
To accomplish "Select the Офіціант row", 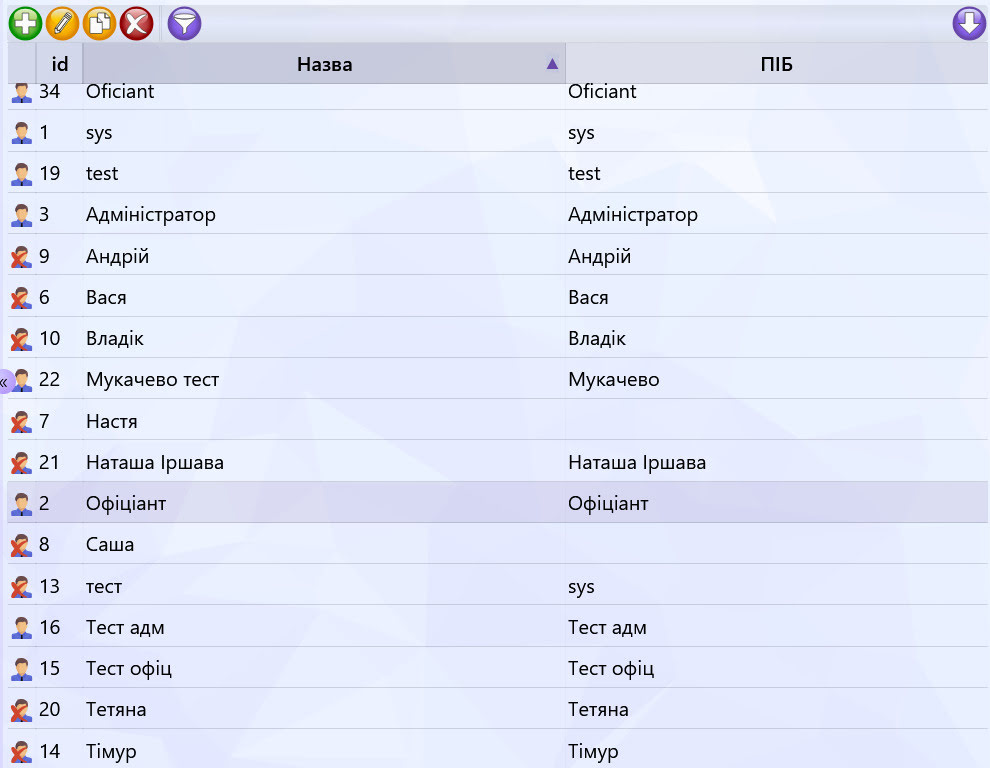I will (498, 503).
